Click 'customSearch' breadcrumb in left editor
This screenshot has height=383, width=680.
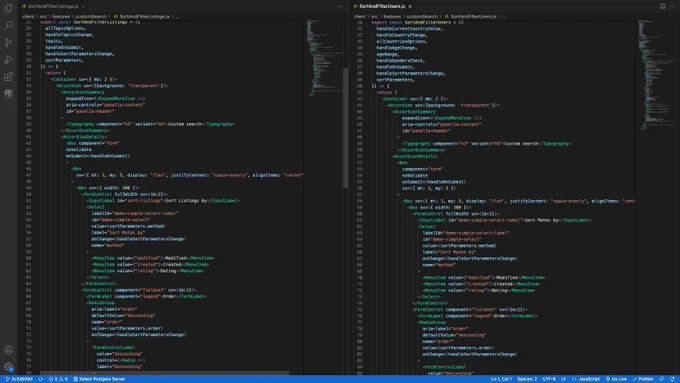[91, 16]
